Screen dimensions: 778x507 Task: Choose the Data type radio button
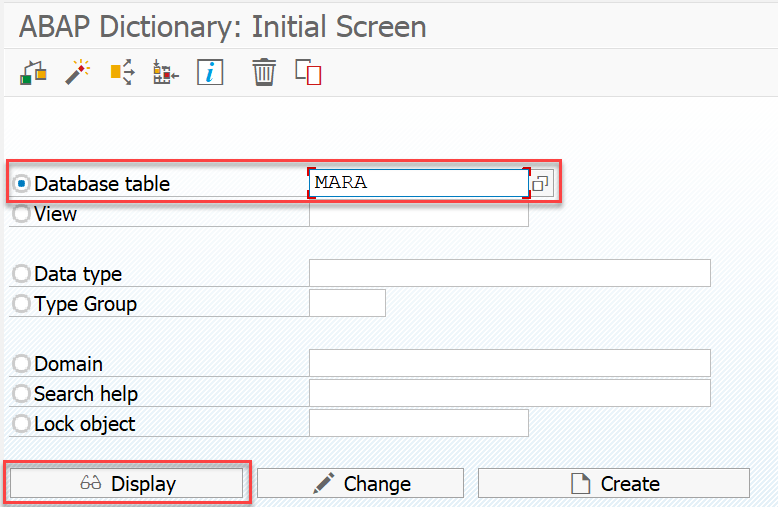[22, 274]
